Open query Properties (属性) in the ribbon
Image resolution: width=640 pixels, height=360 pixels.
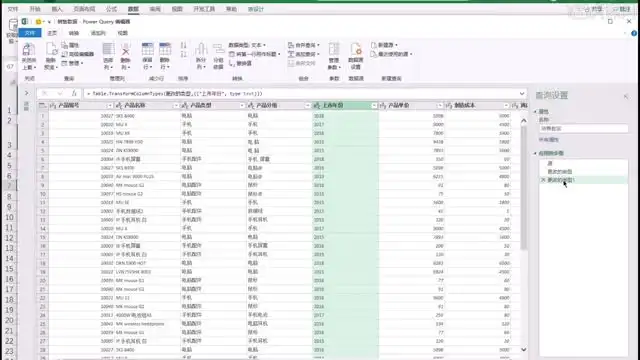pos(70,45)
